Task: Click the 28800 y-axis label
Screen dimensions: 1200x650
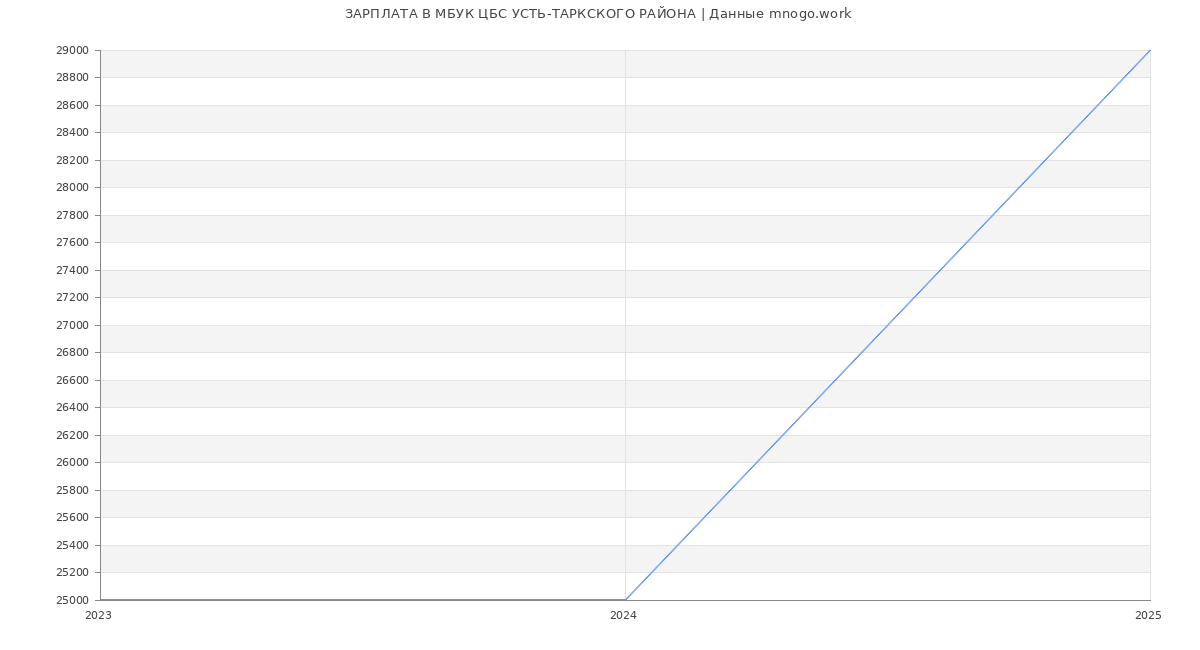Action: (73, 78)
